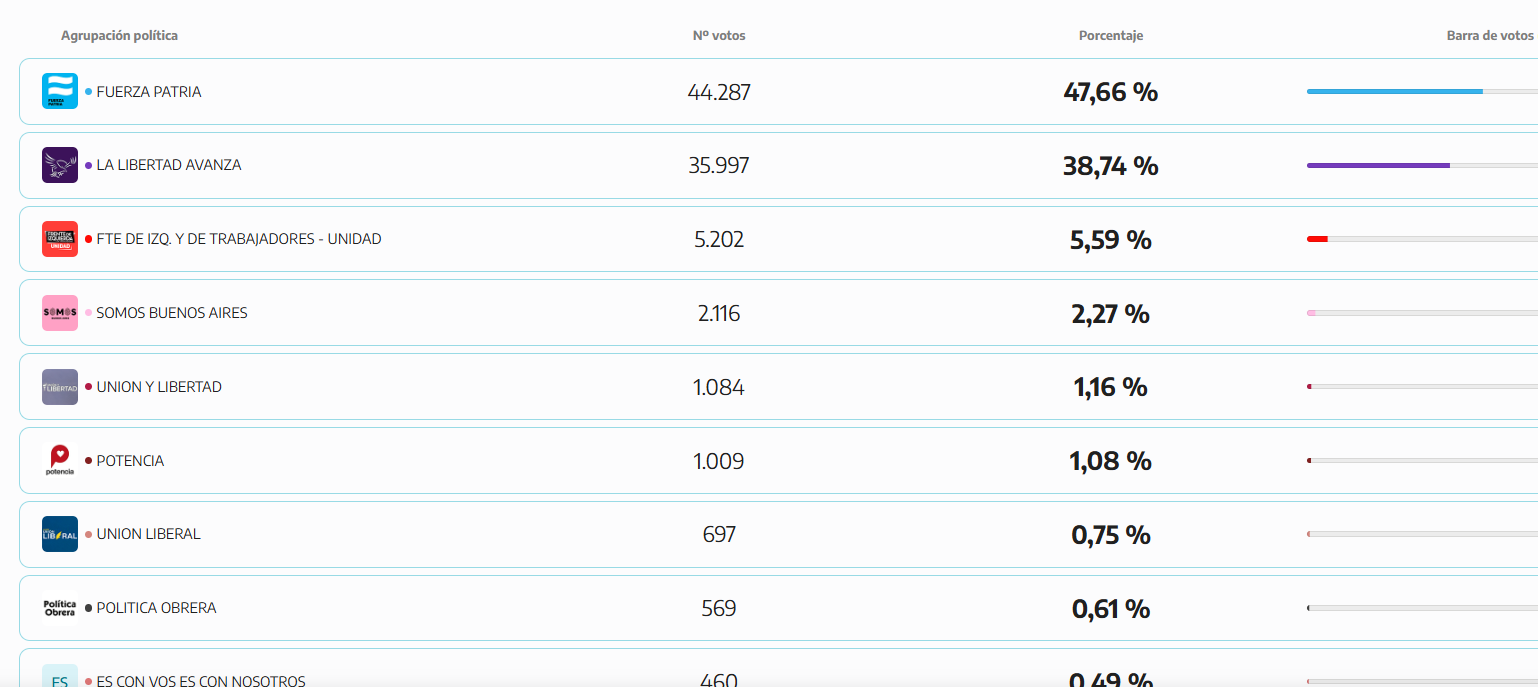Click La Libertad Avanza eagle logo
Image resolution: width=1538 pixels, height=687 pixels.
point(60,165)
